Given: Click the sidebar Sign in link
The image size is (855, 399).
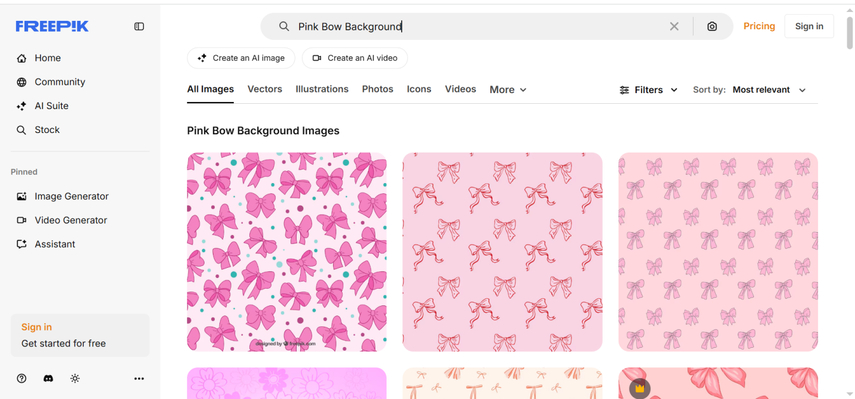Looking at the screenshot, I should 37,327.
